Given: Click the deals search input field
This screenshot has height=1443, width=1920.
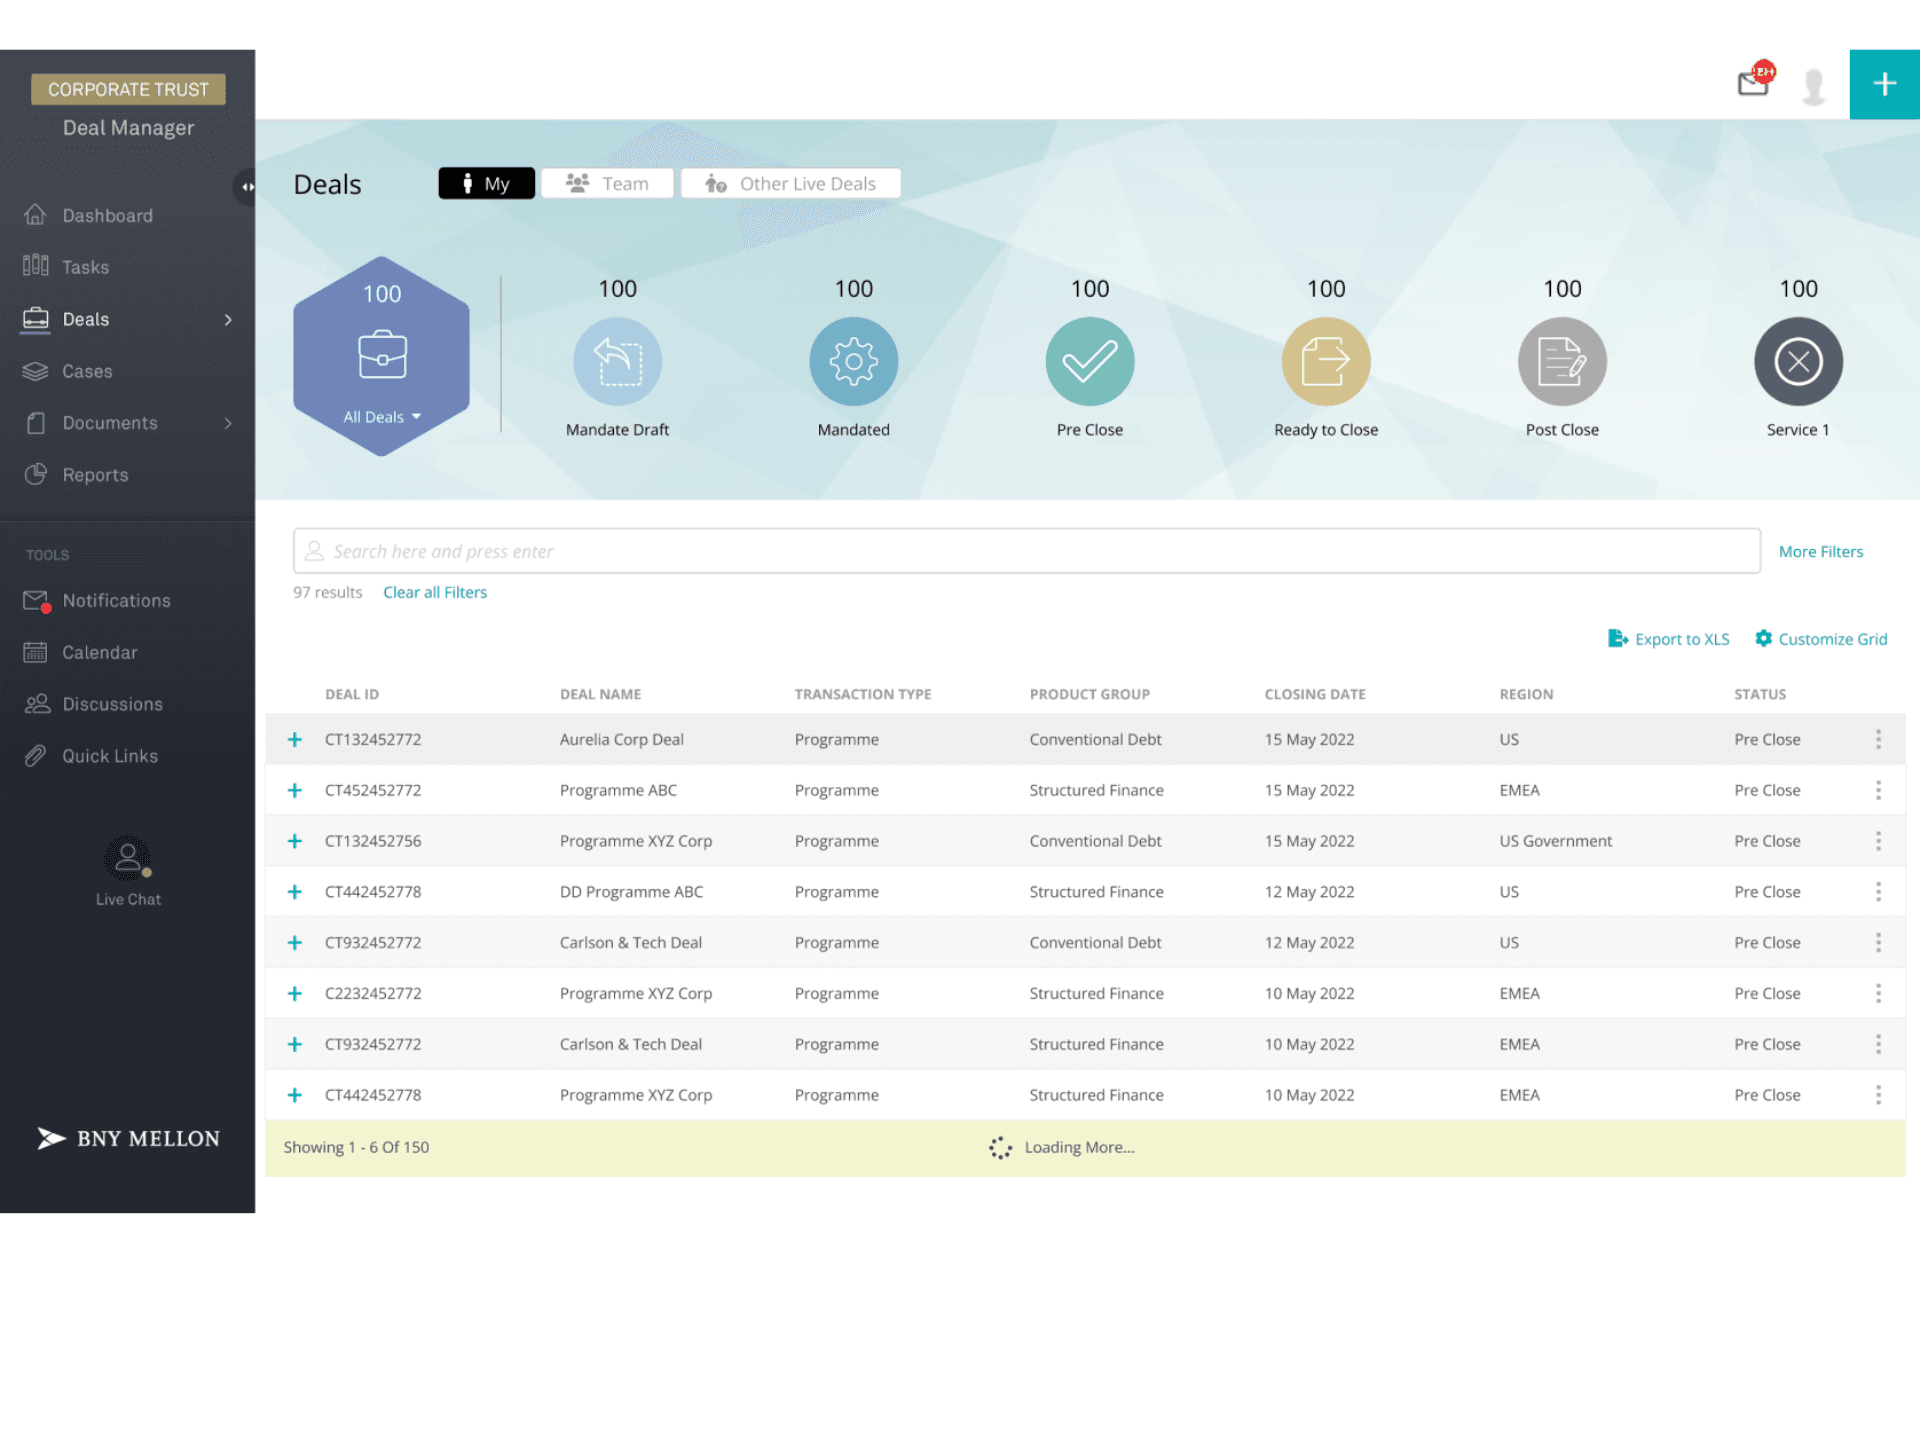Looking at the screenshot, I should click(1027, 552).
